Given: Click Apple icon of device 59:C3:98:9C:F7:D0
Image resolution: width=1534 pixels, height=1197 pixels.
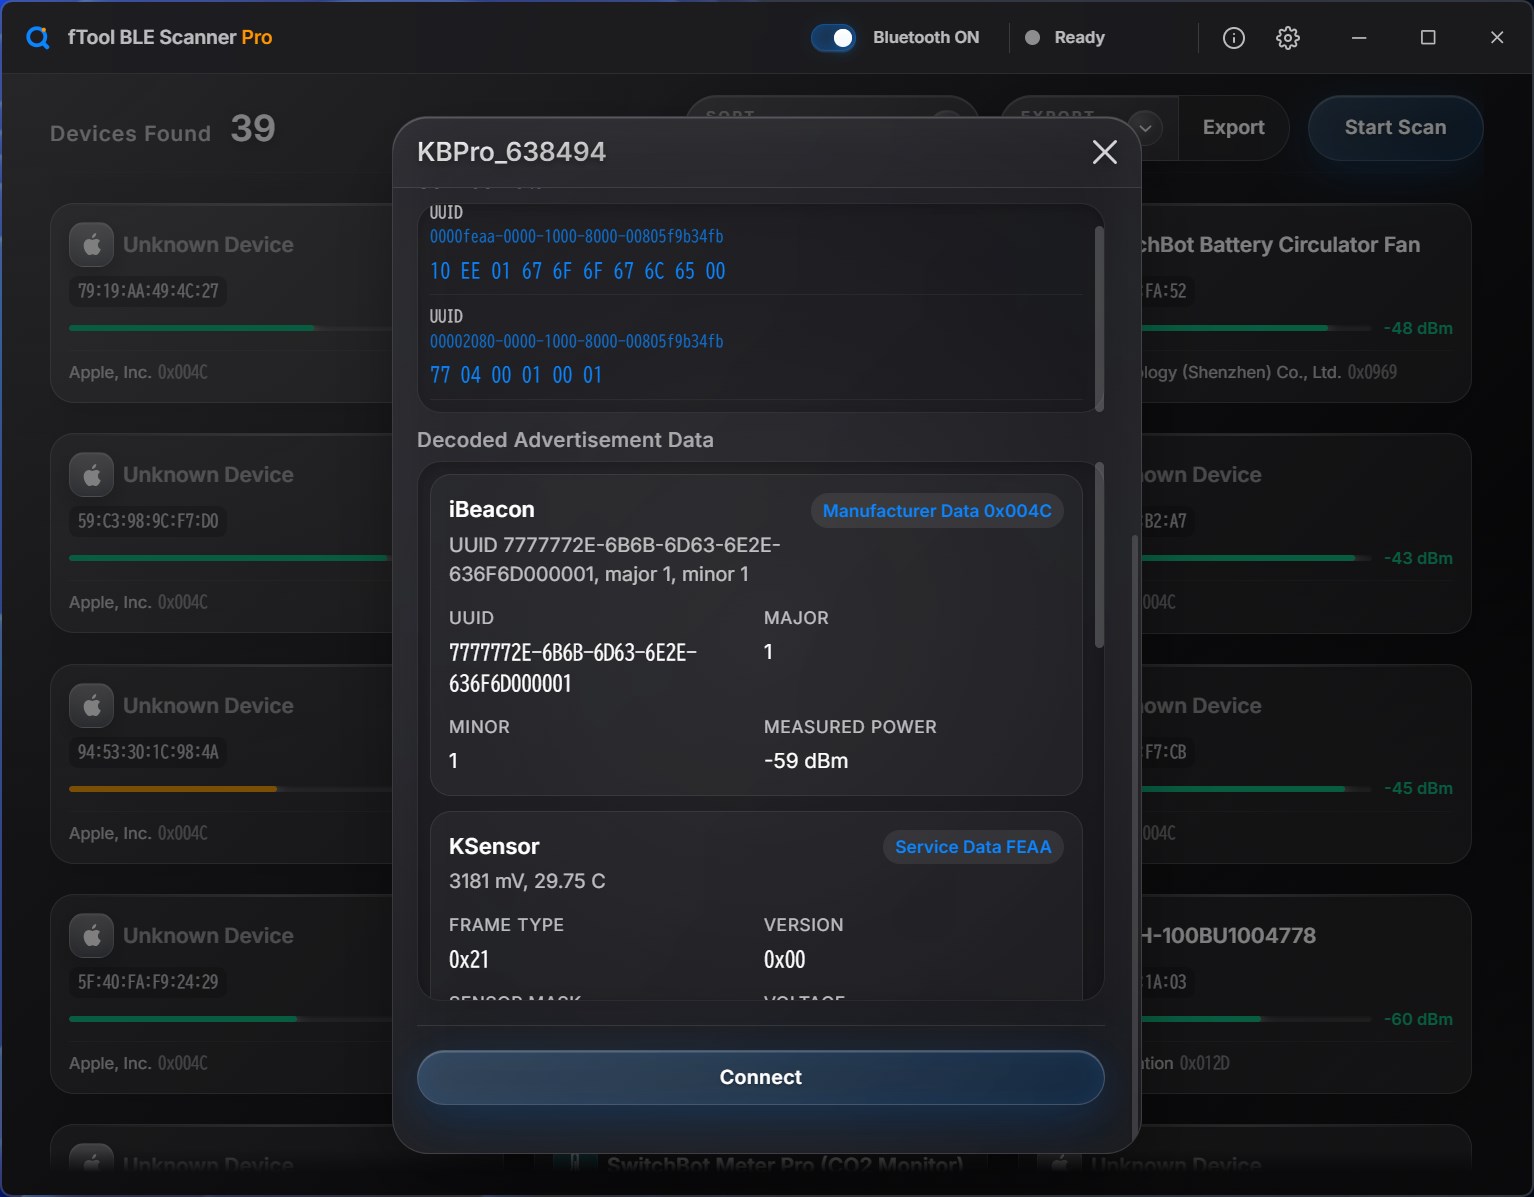Looking at the screenshot, I should point(92,475).
